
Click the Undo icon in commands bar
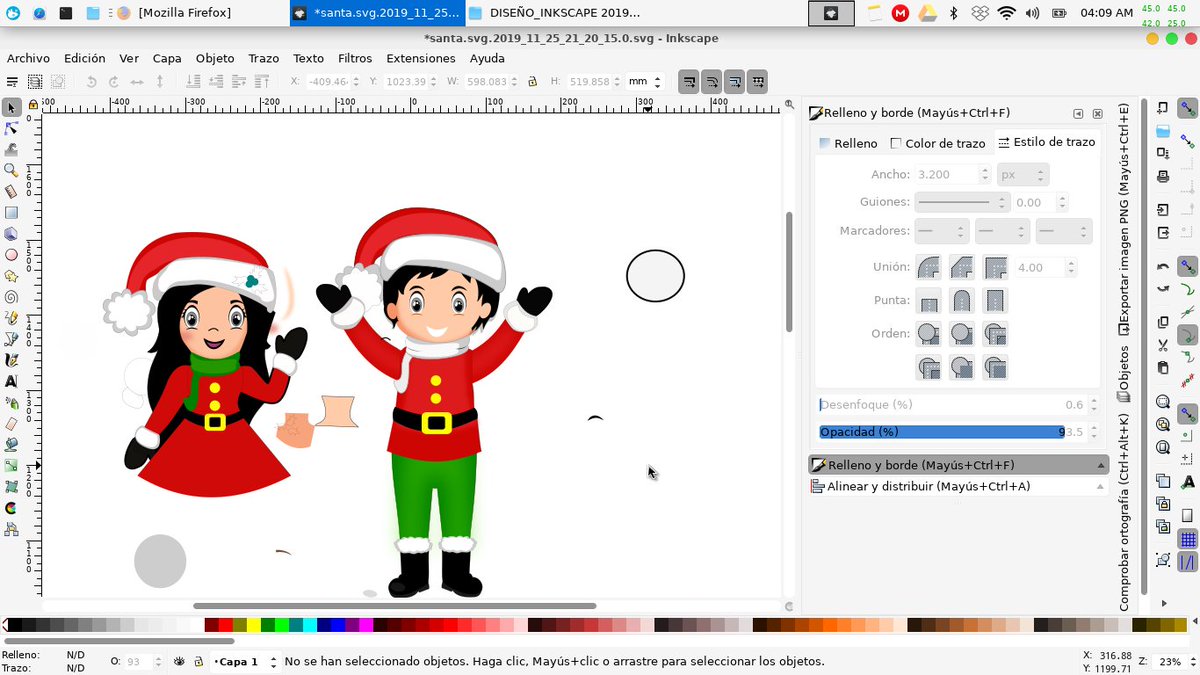point(1163,267)
